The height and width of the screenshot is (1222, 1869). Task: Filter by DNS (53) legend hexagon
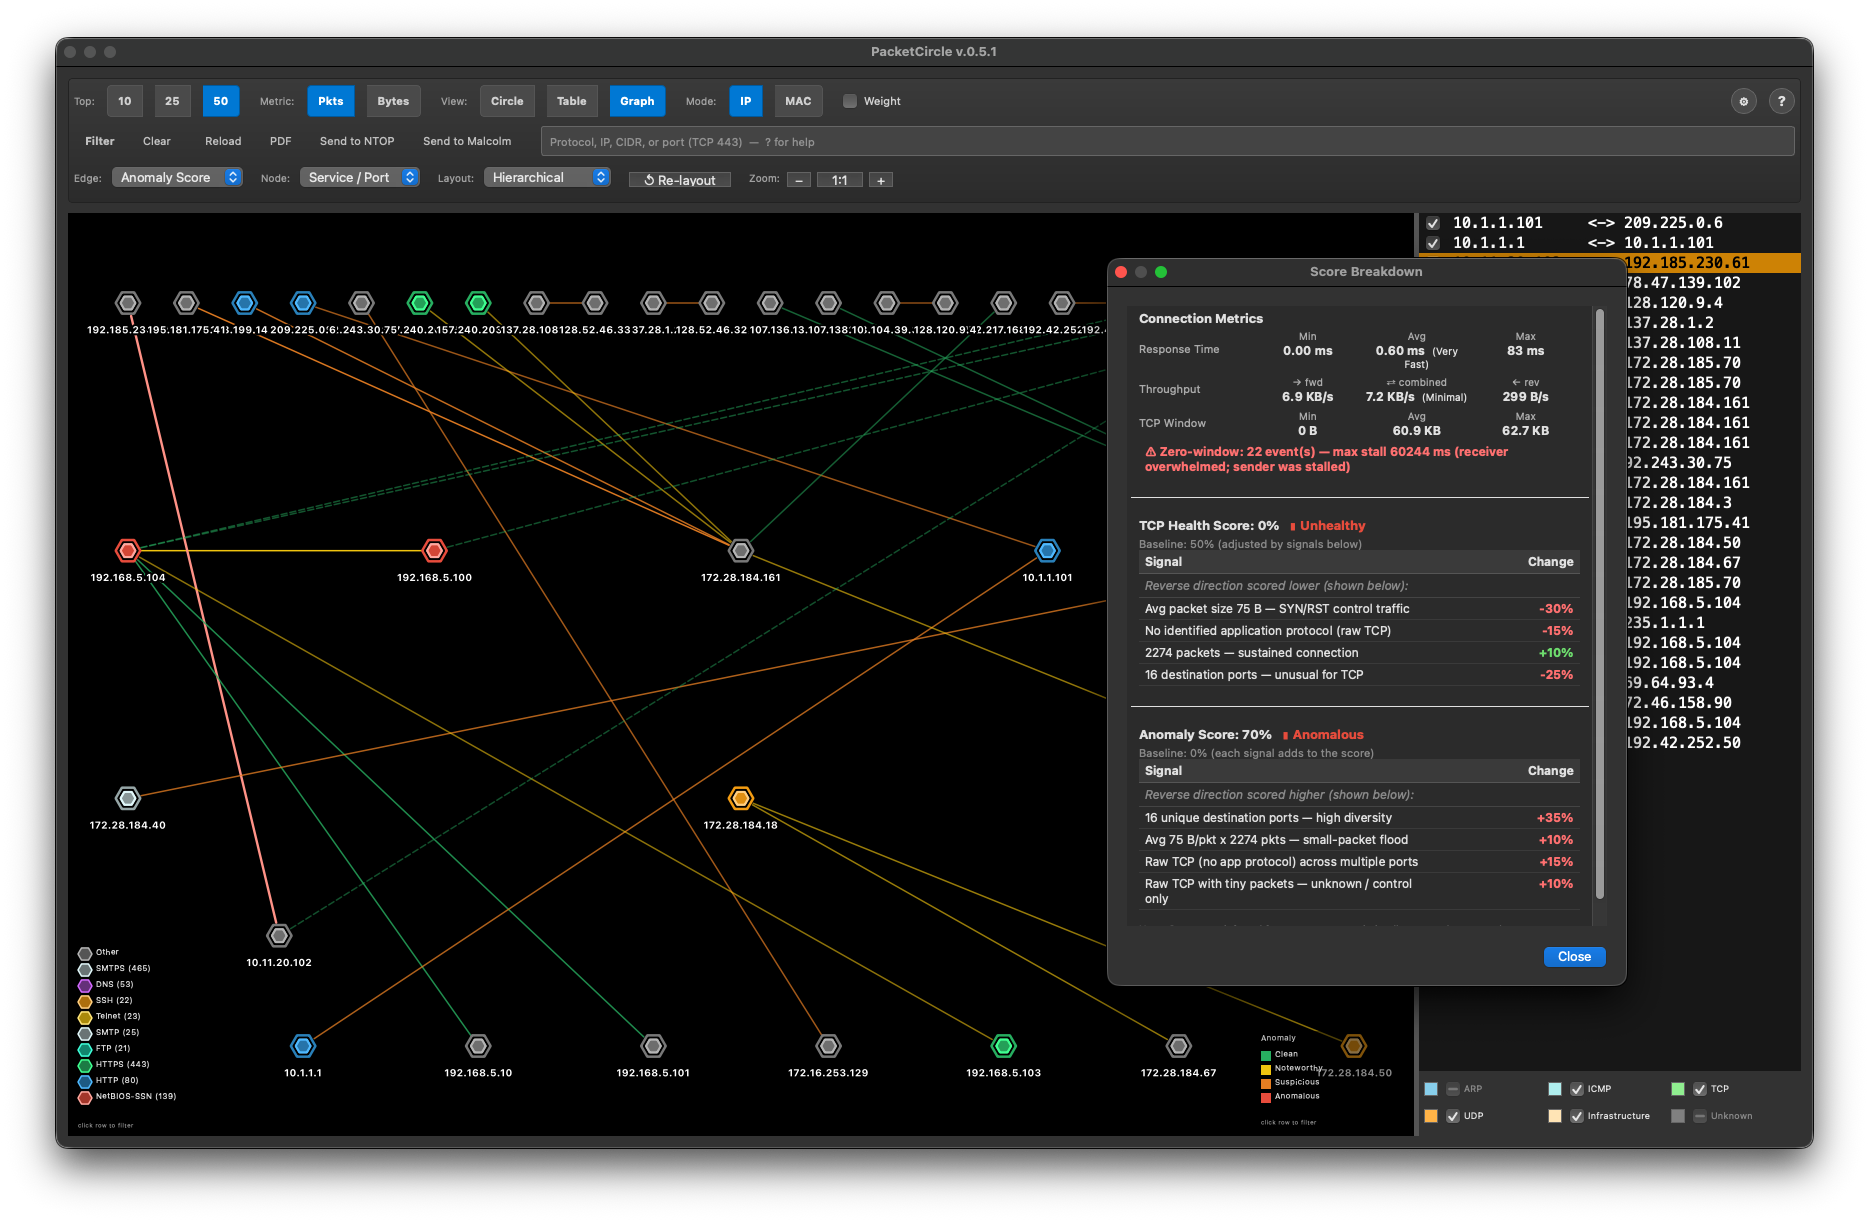click(85, 985)
